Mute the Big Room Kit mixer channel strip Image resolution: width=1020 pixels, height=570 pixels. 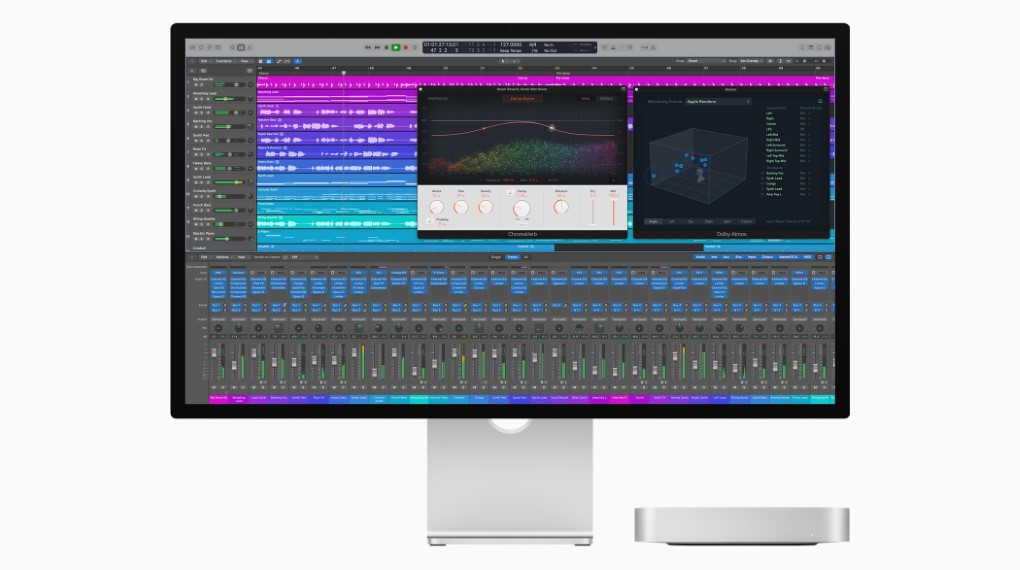pyautogui.click(x=214, y=387)
